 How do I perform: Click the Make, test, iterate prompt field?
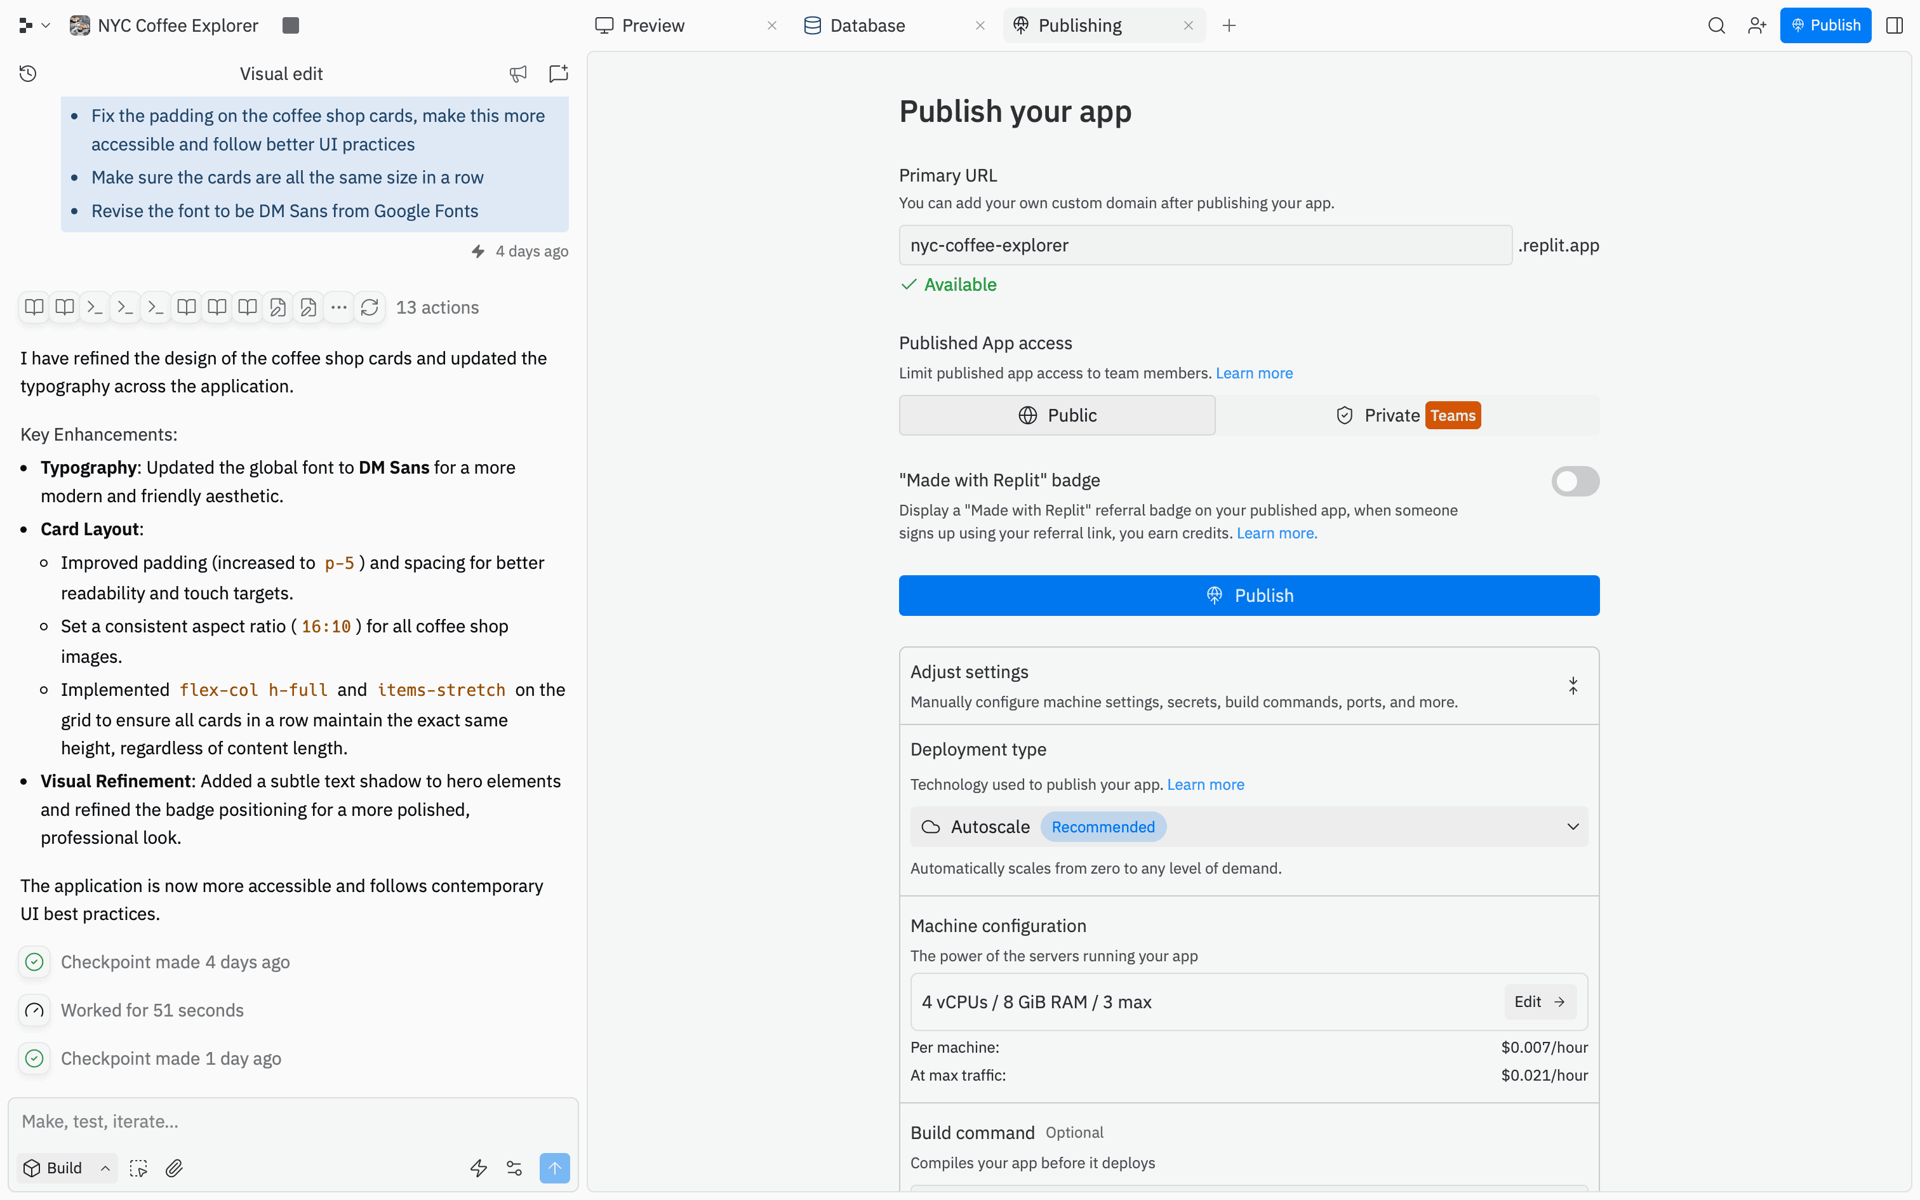[x=293, y=1122]
